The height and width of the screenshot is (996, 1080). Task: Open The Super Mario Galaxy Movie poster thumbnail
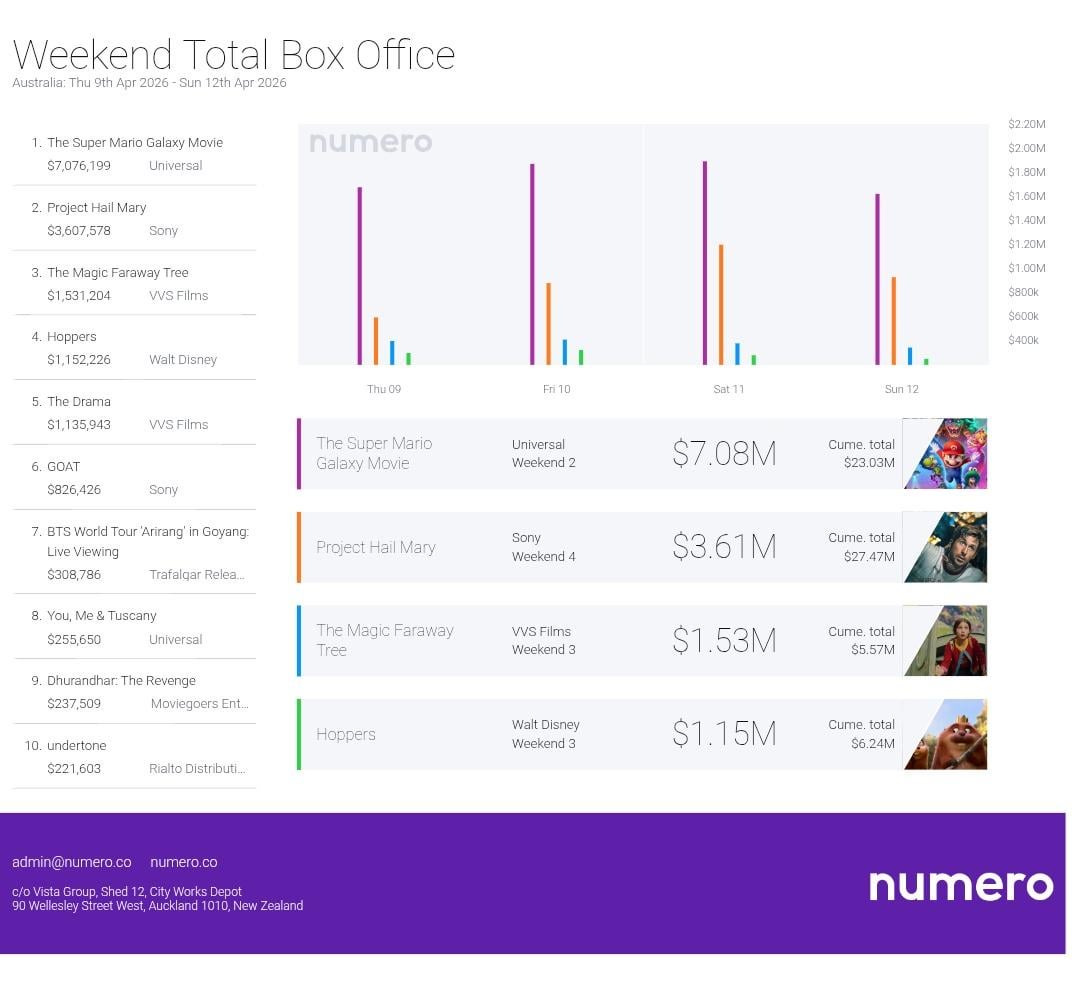tap(945, 453)
